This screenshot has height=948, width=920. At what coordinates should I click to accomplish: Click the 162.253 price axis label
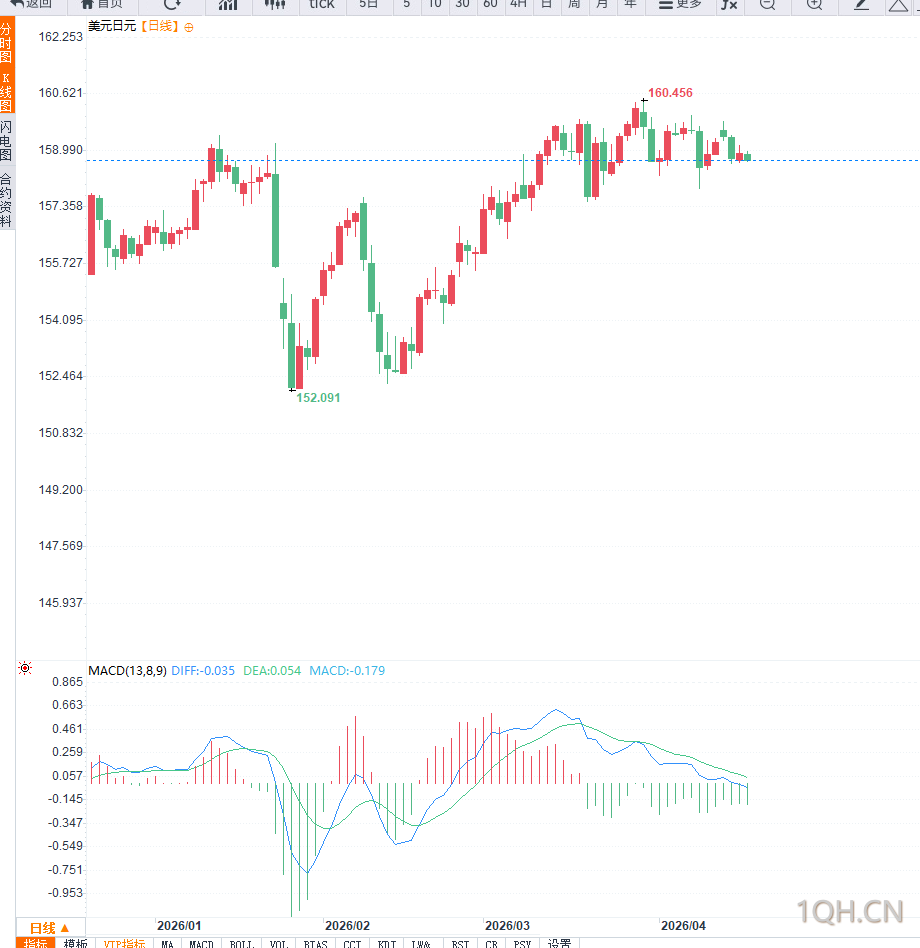point(60,37)
